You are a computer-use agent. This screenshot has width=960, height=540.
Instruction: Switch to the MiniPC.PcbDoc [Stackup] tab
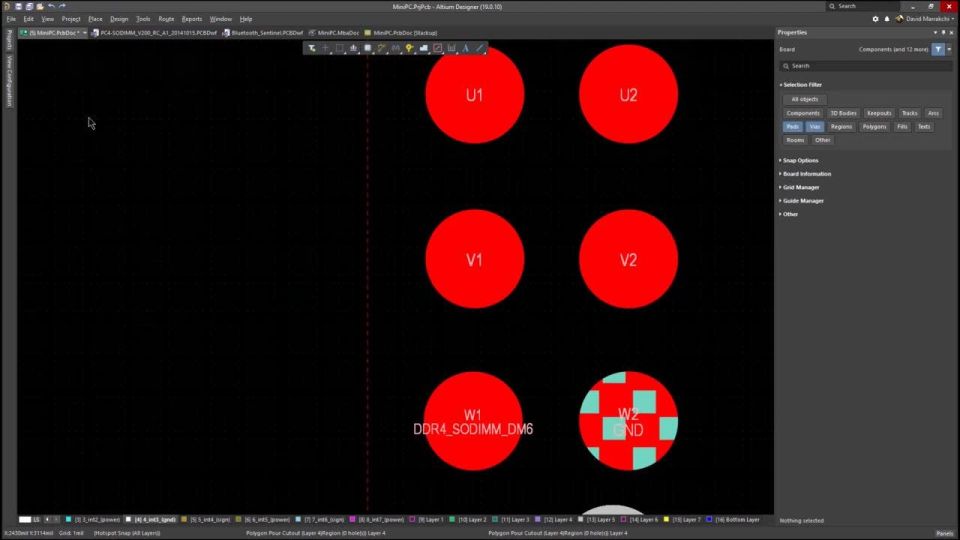coord(400,32)
